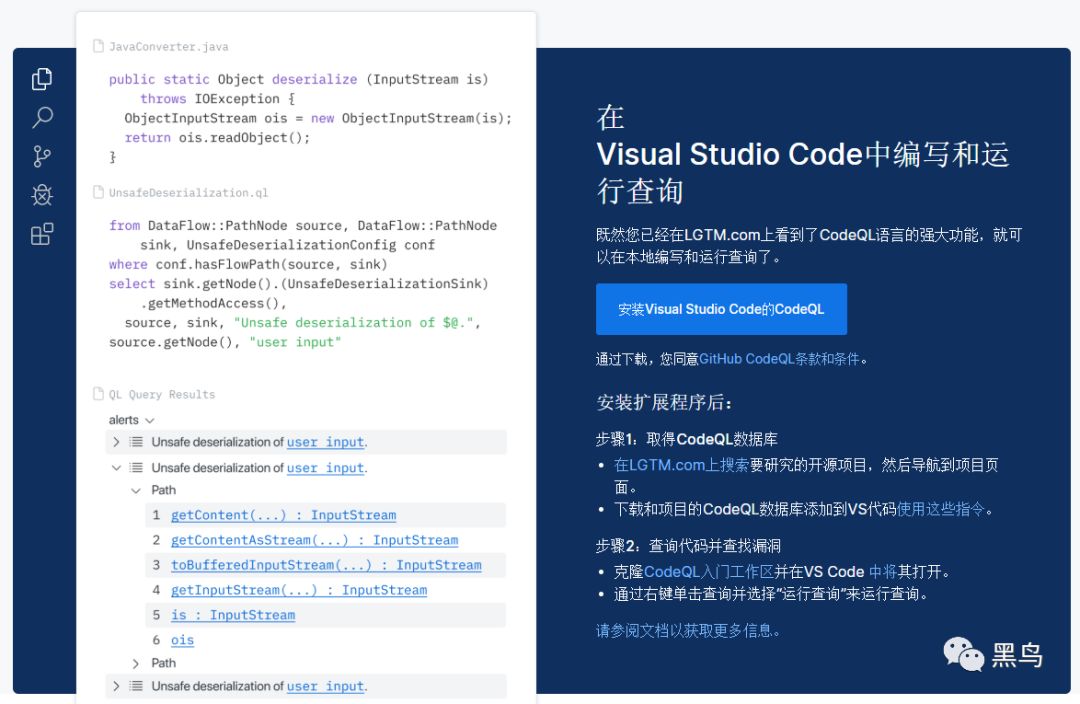Screen dimensions: 1080x704
Task: Collapse the expanded Path node
Action: click(136, 490)
